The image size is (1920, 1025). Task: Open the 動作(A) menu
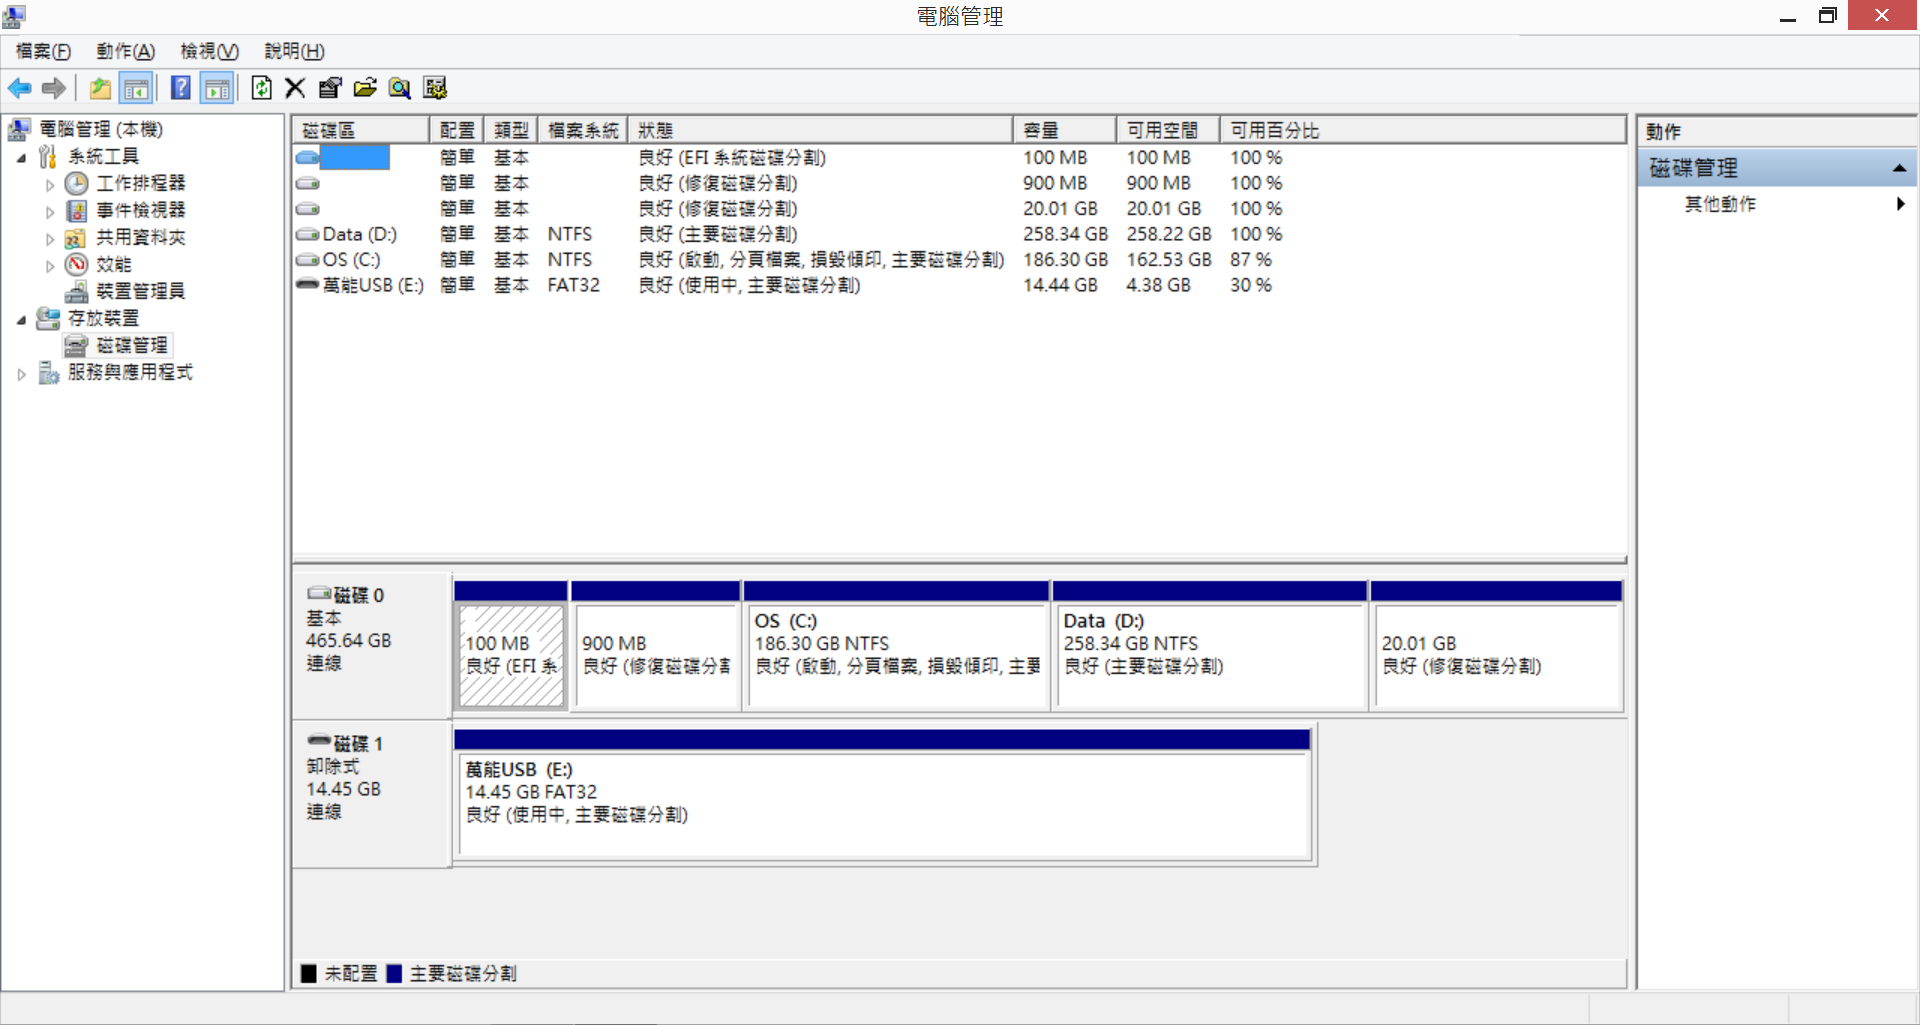[x=126, y=51]
